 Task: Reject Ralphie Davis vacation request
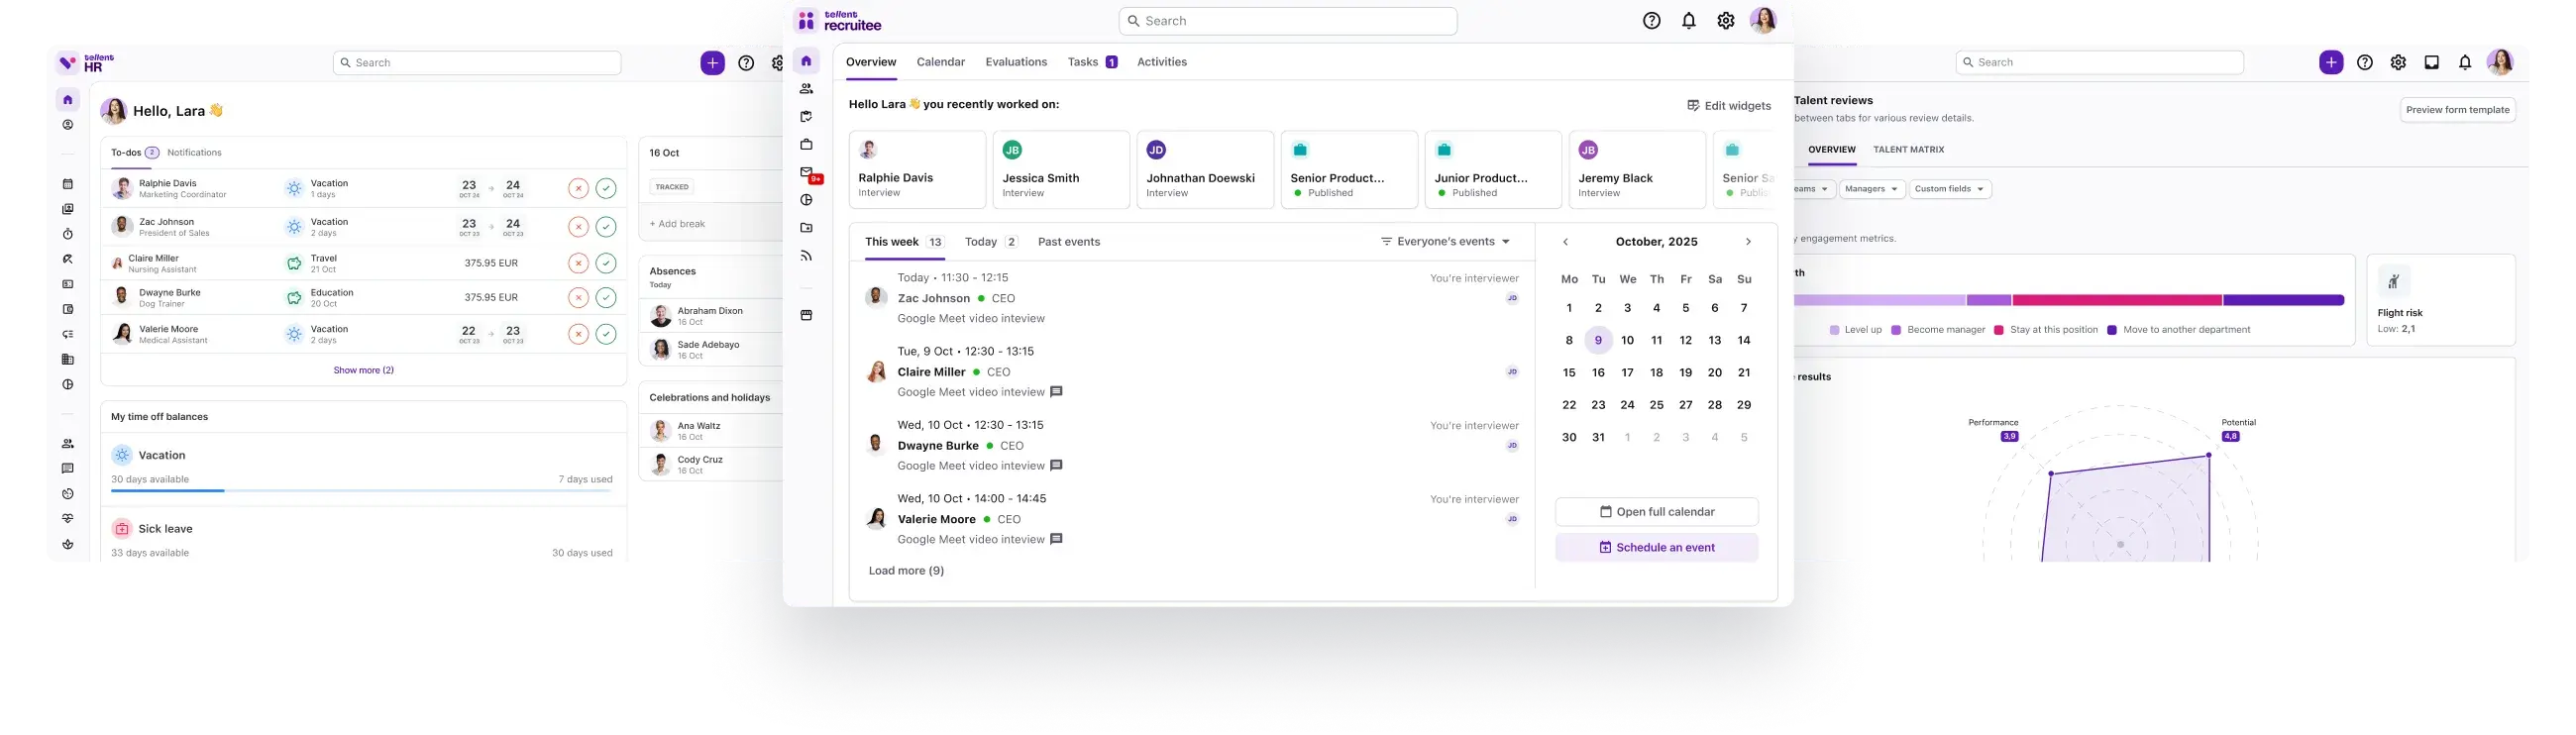(578, 188)
